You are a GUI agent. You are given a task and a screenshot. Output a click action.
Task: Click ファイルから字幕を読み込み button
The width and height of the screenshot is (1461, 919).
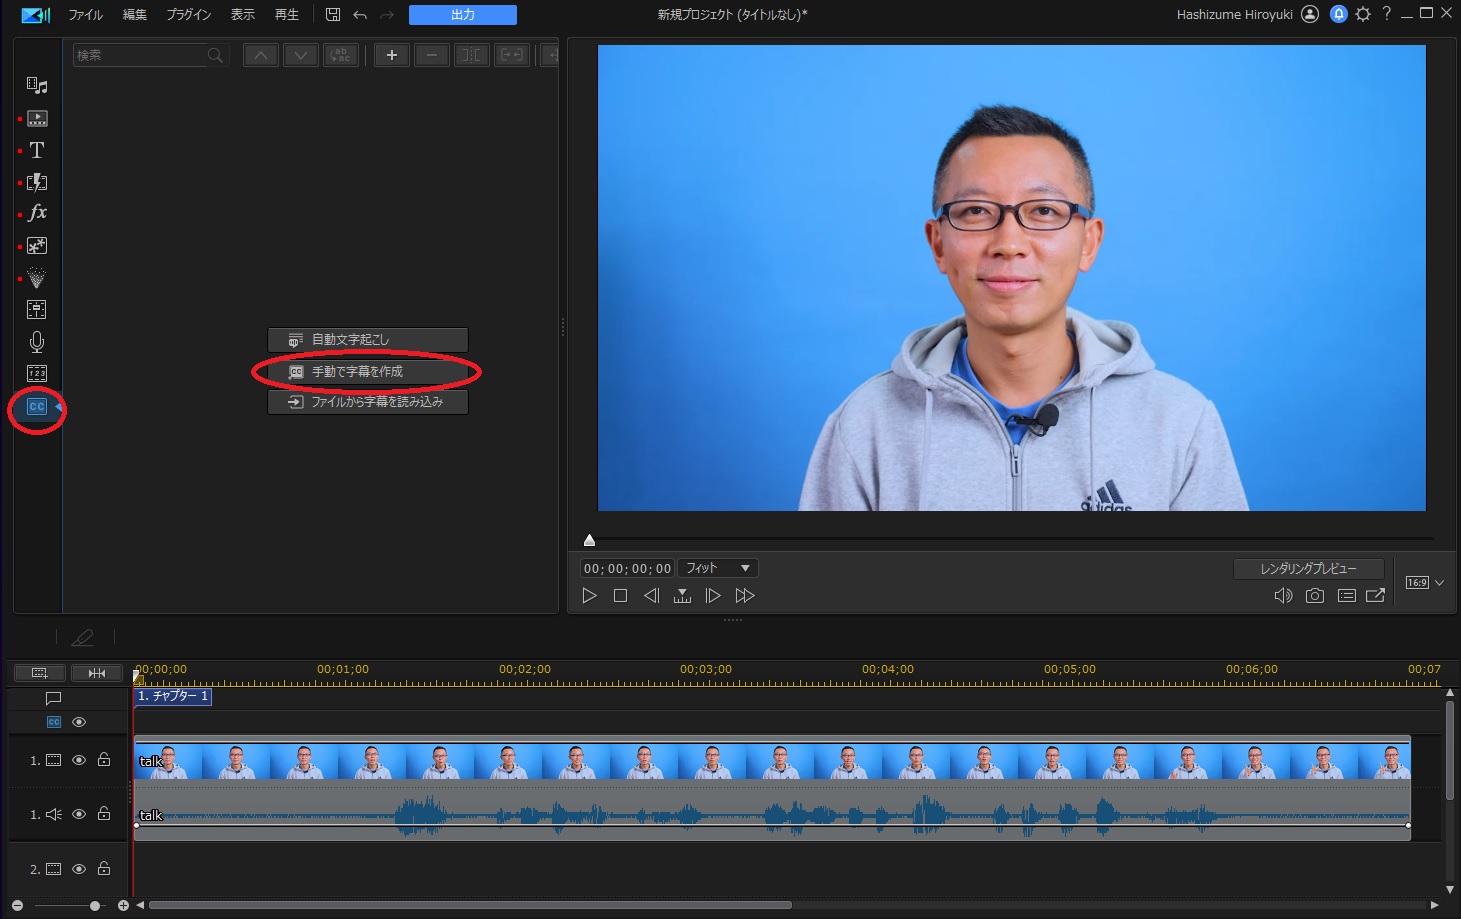point(368,402)
